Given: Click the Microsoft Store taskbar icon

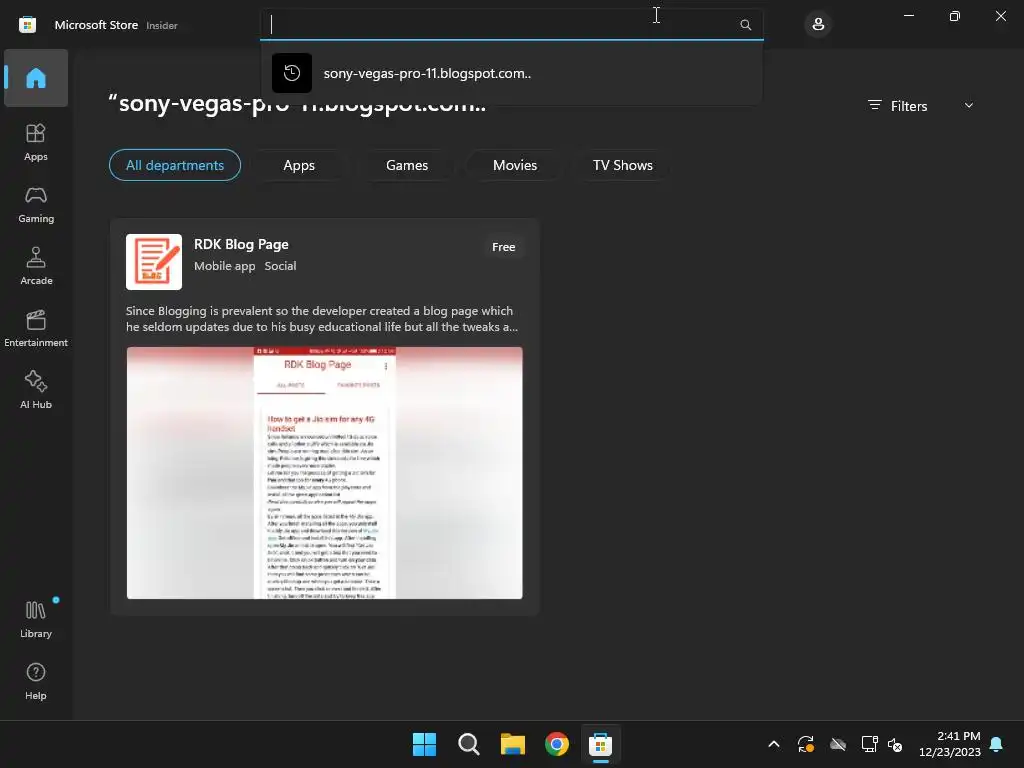Looking at the screenshot, I should 601,744.
